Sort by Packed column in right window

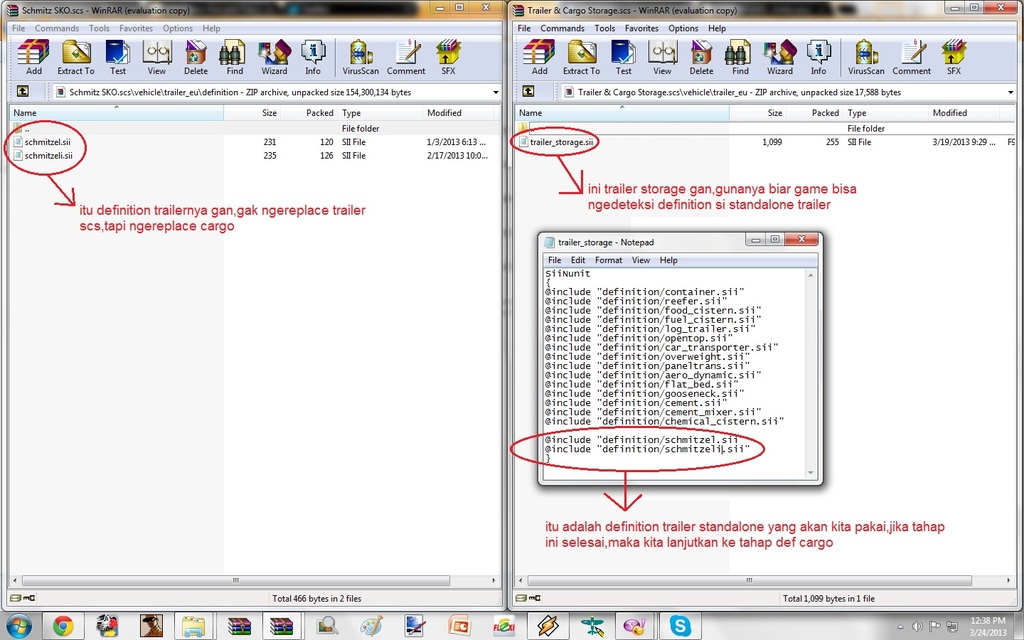(x=825, y=113)
